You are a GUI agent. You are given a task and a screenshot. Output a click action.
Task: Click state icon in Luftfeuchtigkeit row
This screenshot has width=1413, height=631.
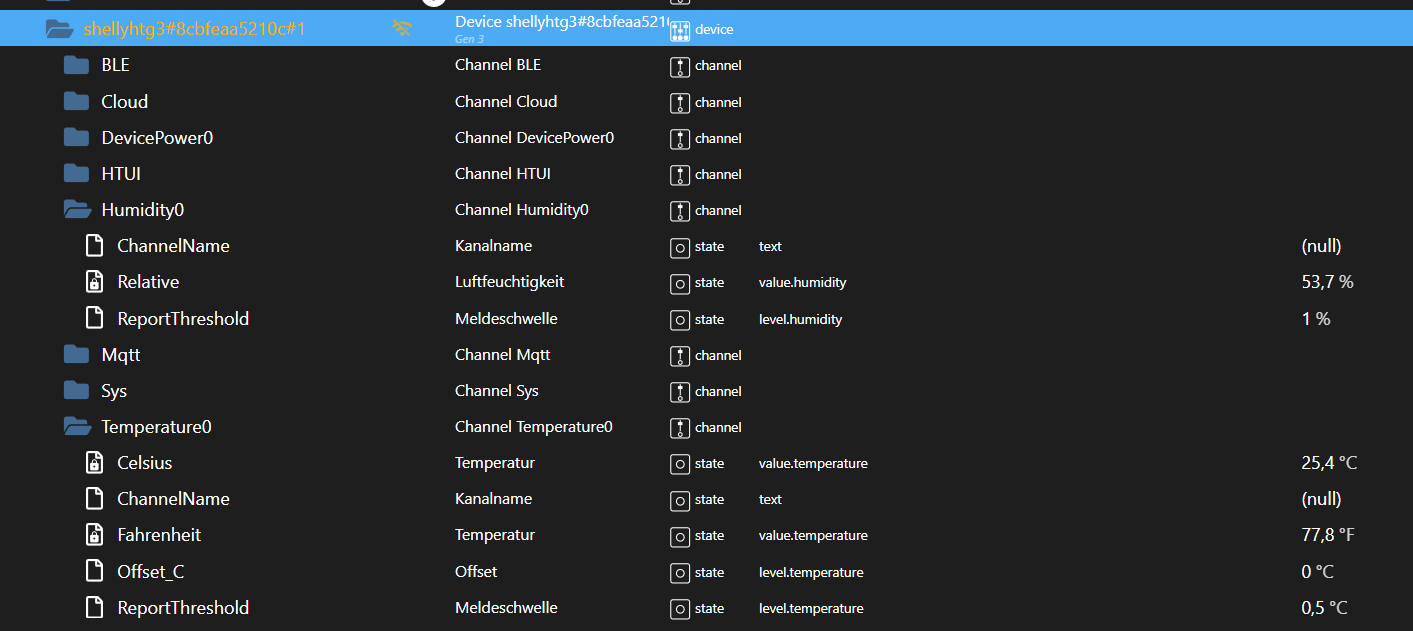(680, 283)
